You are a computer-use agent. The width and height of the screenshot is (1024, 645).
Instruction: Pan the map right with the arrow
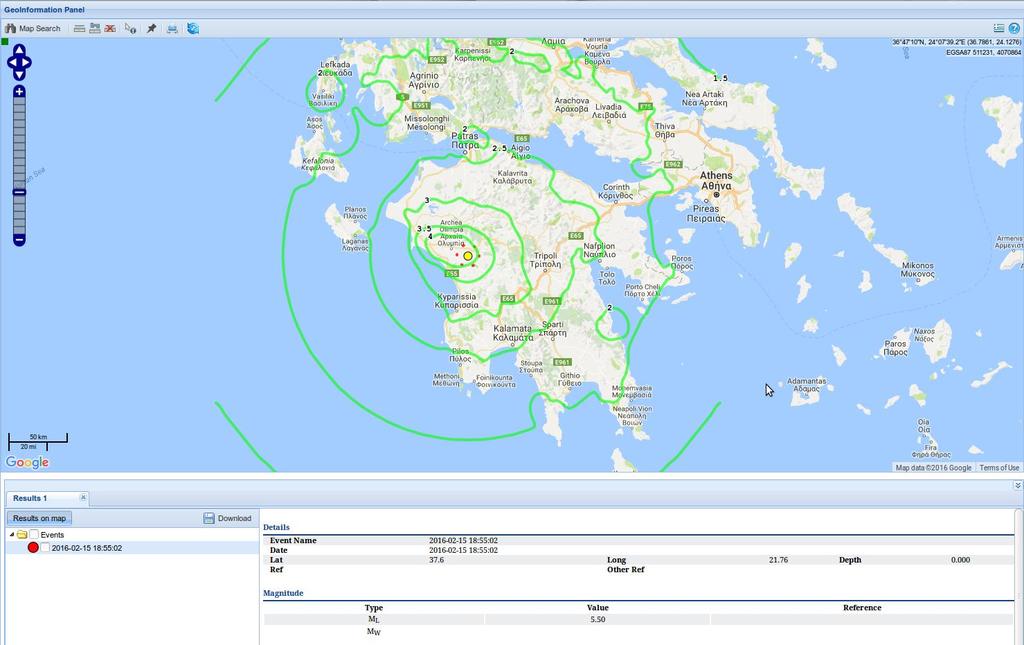pyautogui.click(x=27, y=63)
